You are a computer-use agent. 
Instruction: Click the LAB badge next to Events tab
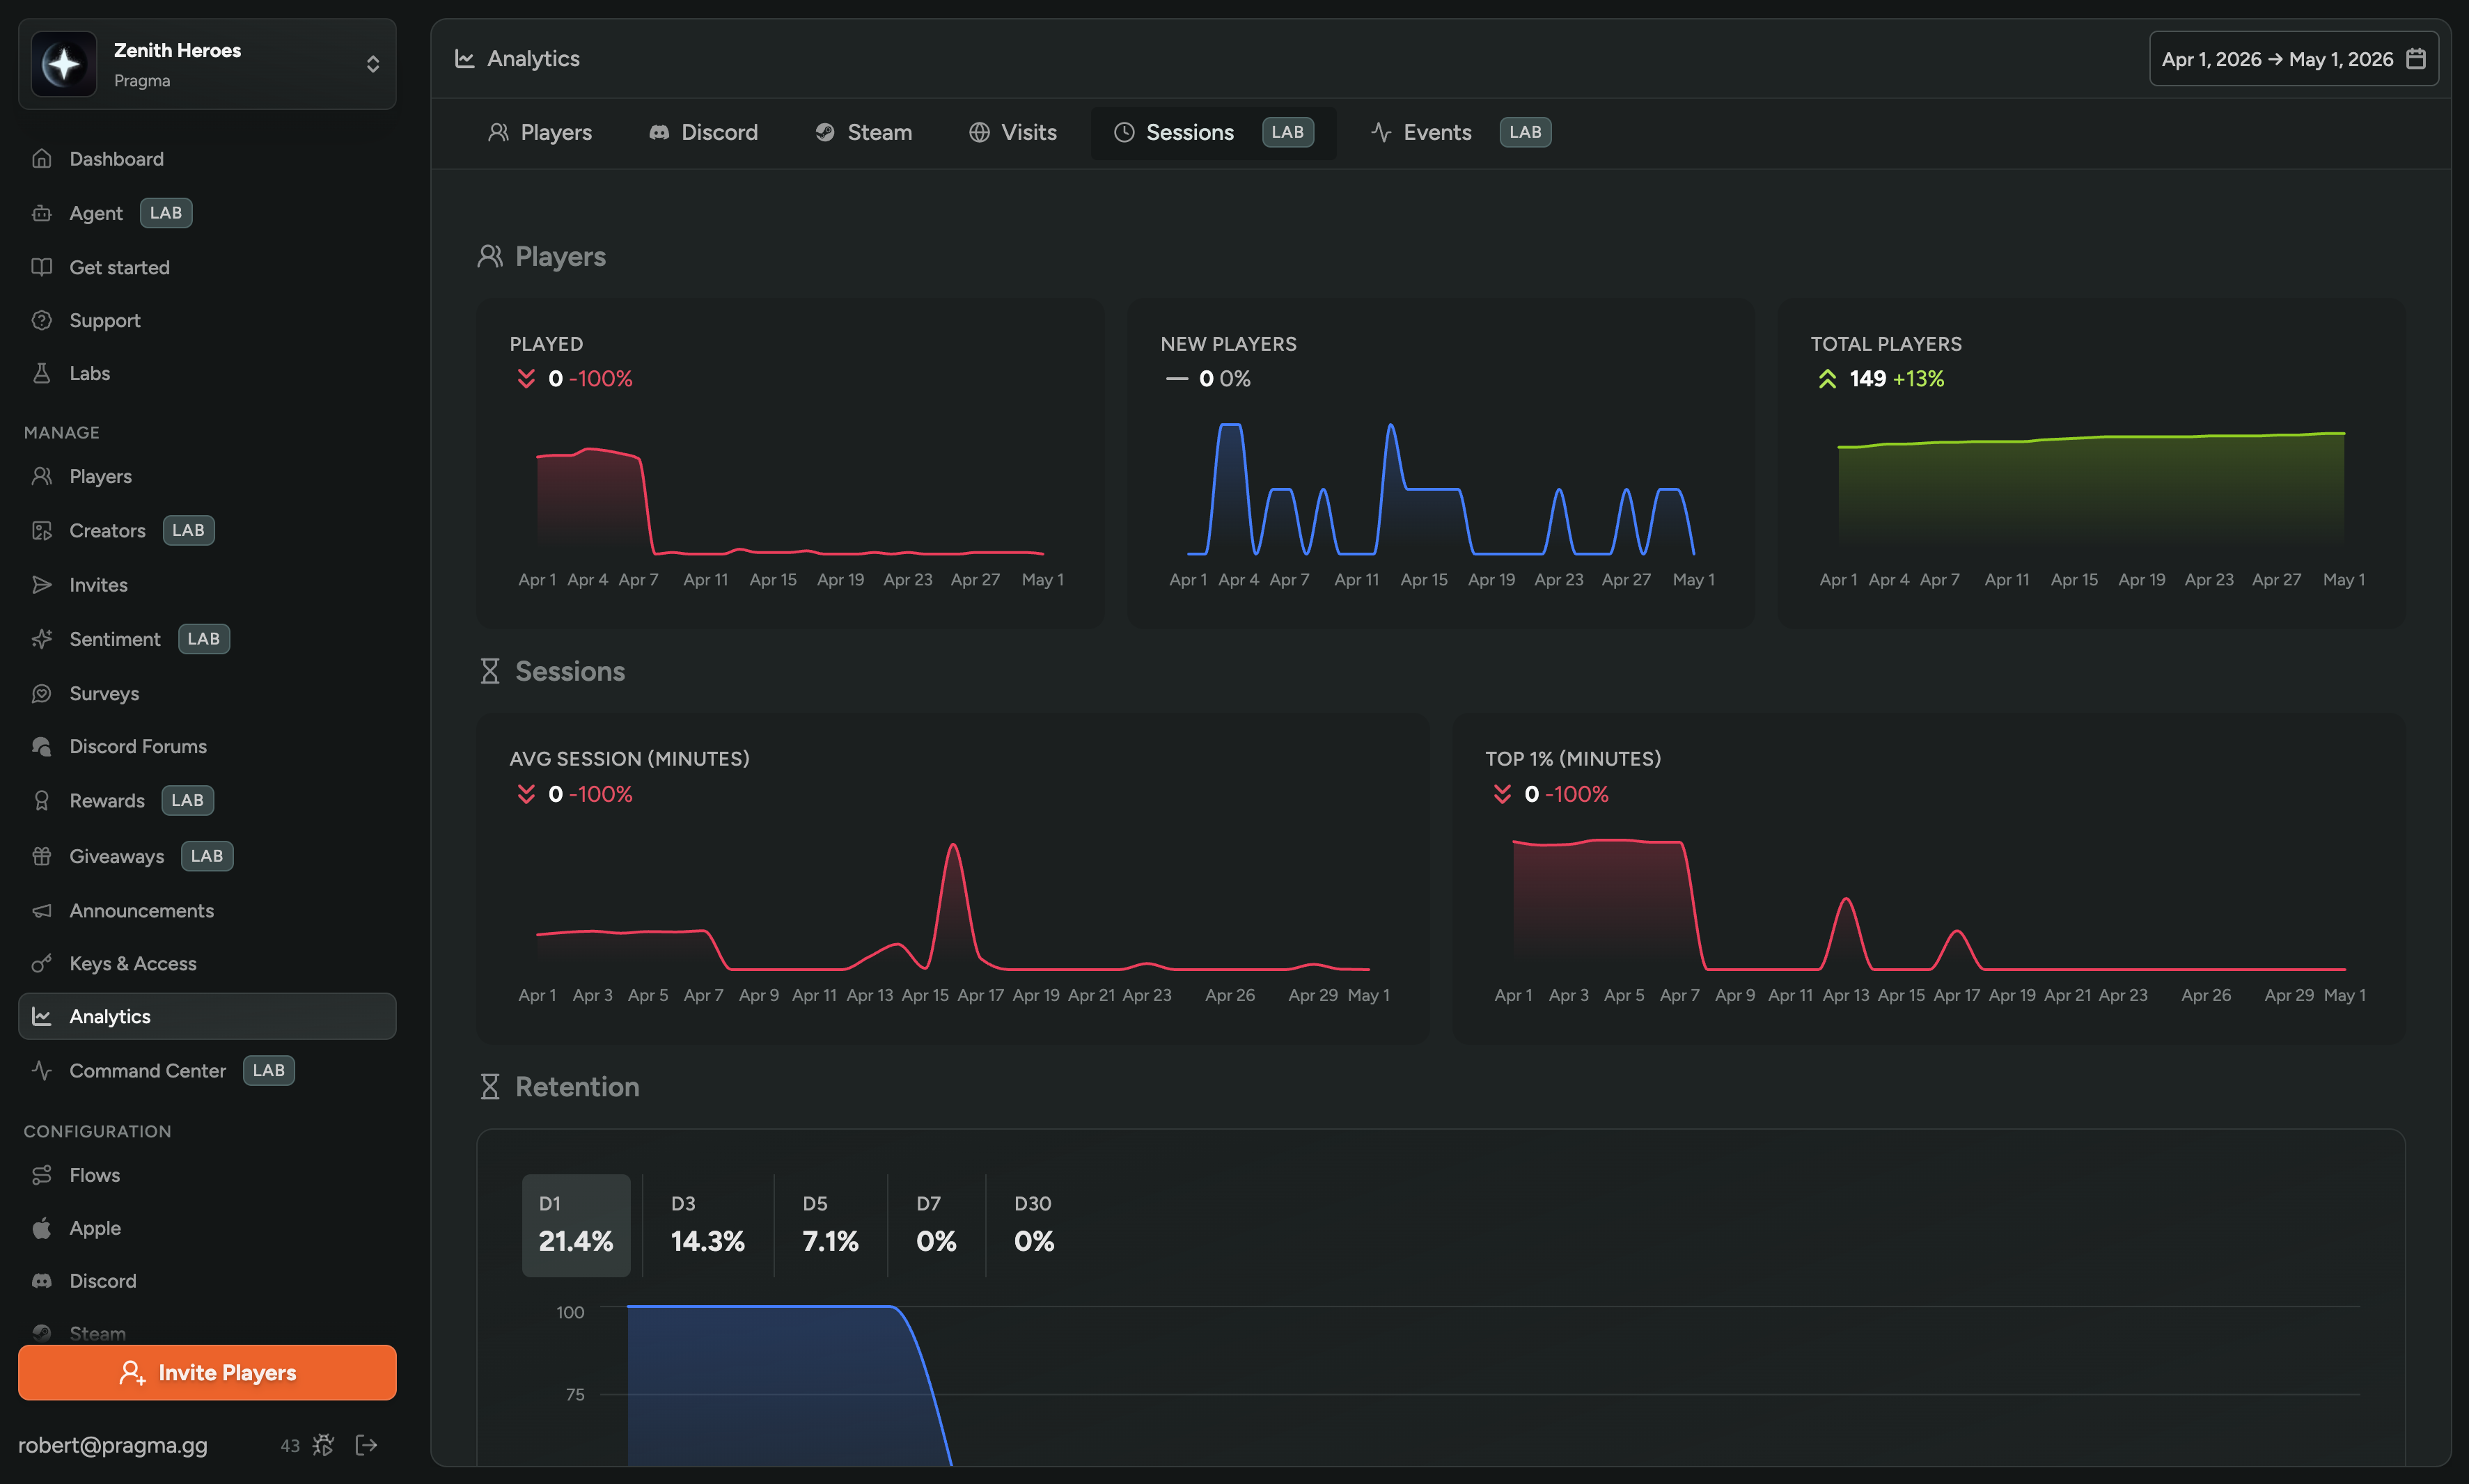[1525, 132]
